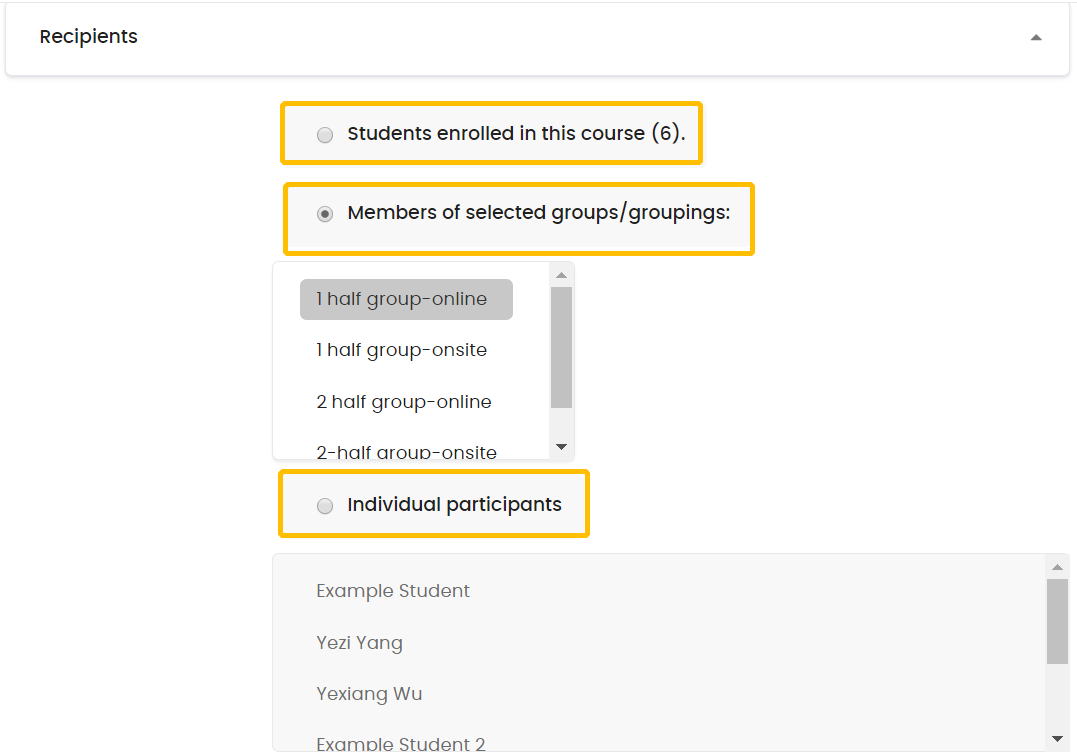Viewport: 1077px width, 755px height.
Task: Click groups list scroll up arrow
Action: point(561,275)
